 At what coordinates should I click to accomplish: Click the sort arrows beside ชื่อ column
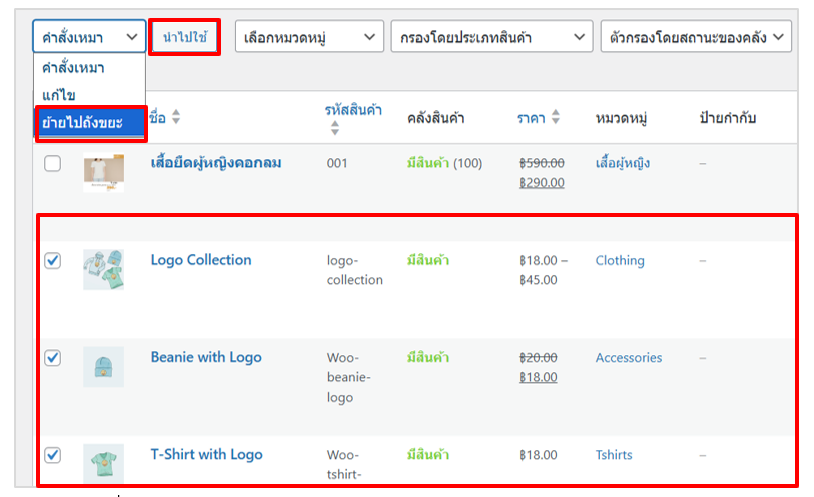(x=176, y=118)
